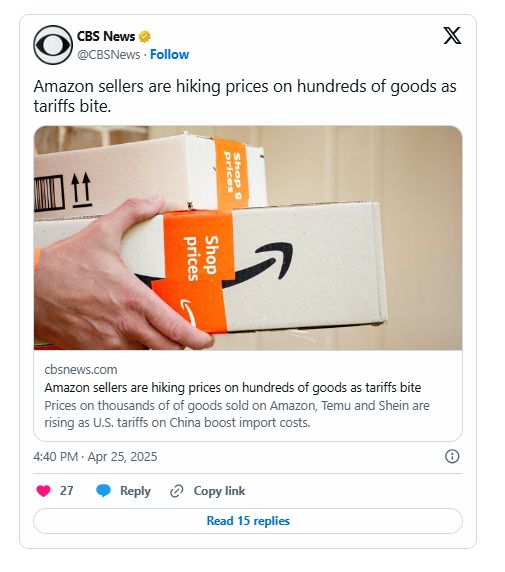Open the CBS News display name
Image resolution: width=505 pixels, height=572 pixels.
click(106, 36)
